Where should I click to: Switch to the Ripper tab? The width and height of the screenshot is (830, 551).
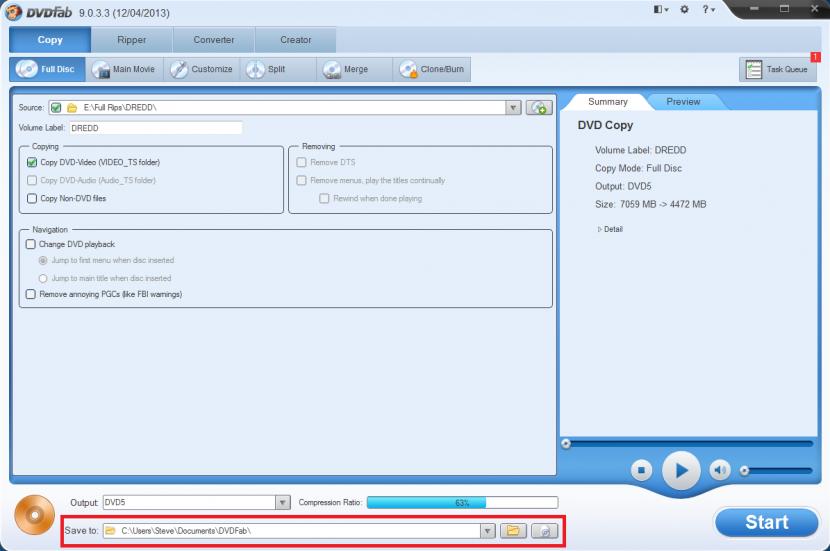[x=131, y=40]
